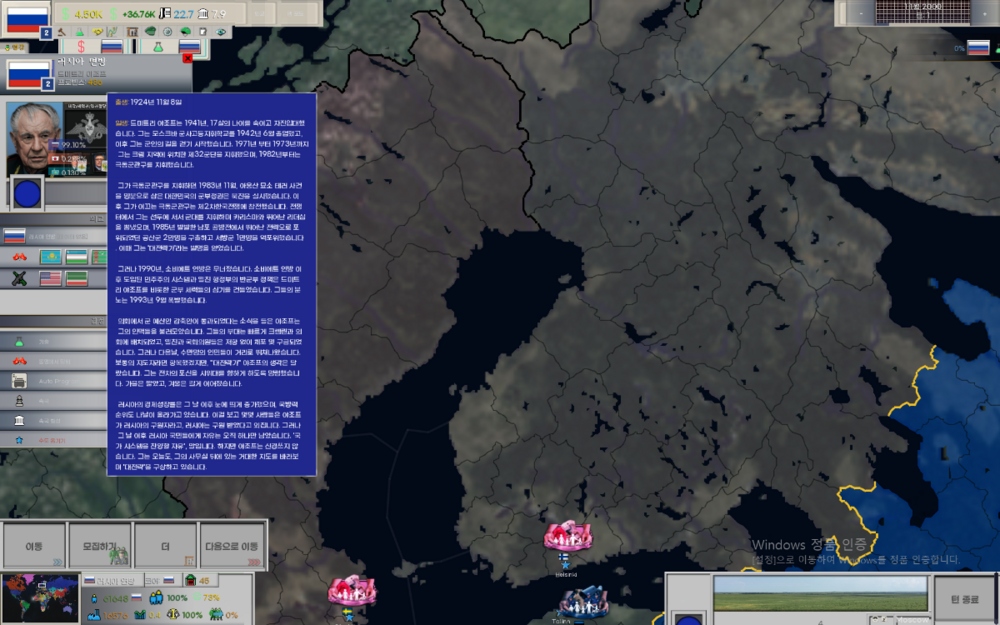Click the green house icon showing 45

[191, 580]
